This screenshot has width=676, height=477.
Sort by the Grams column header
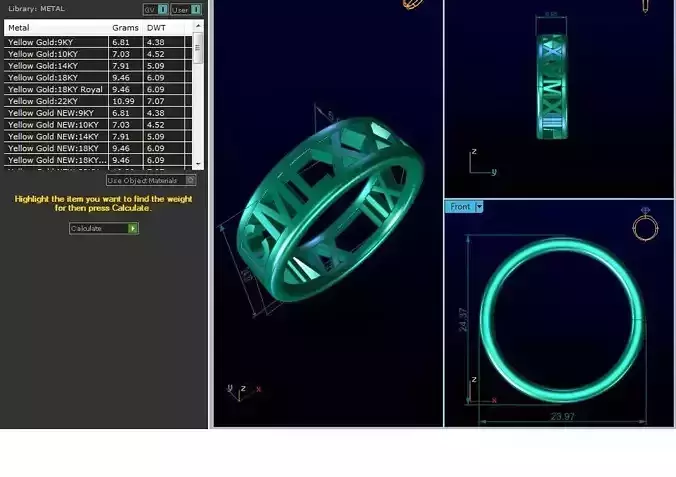coord(125,28)
